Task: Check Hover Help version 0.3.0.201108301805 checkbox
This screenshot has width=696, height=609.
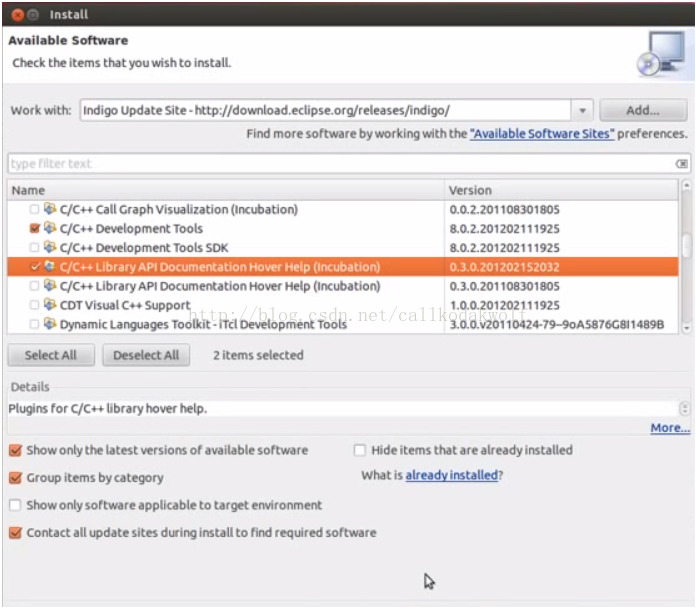Action: point(34,286)
